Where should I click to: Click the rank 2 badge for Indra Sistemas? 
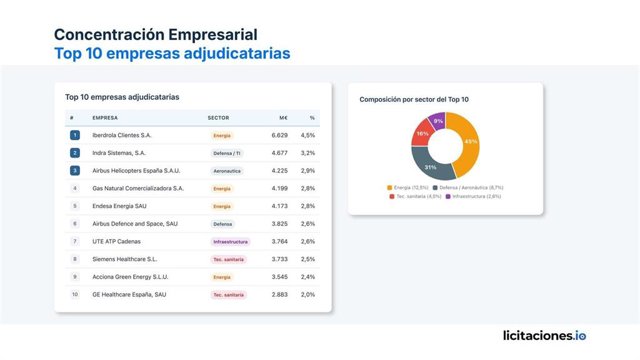tap(75, 153)
